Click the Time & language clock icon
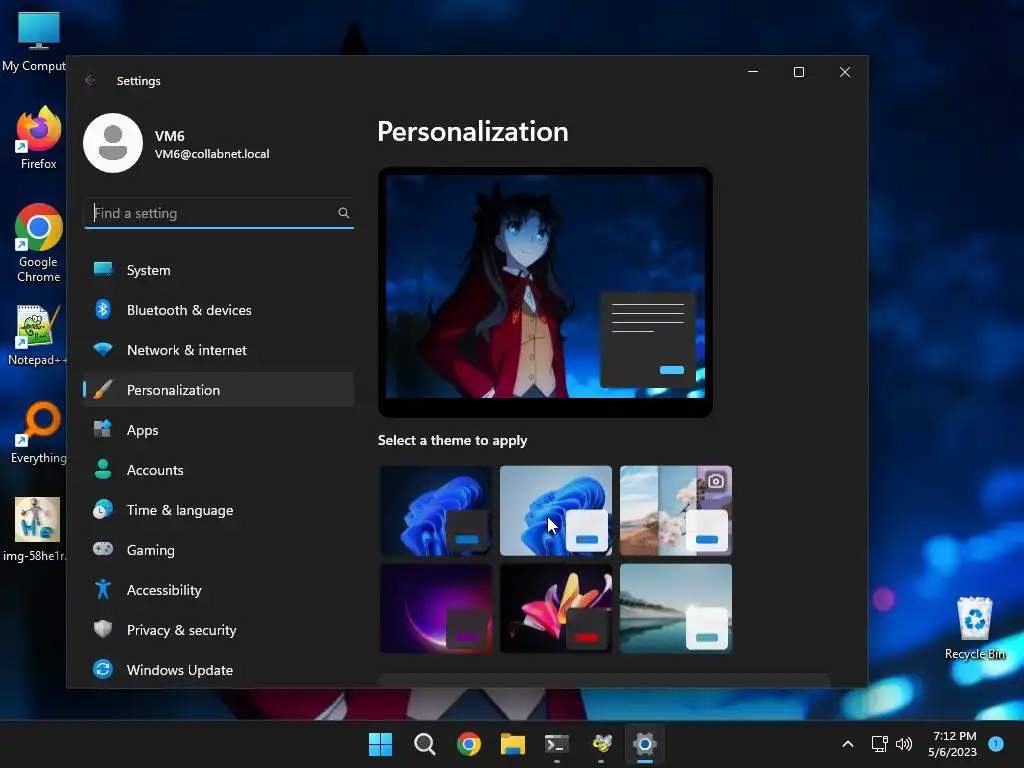This screenshot has height=768, width=1024. tap(103, 509)
